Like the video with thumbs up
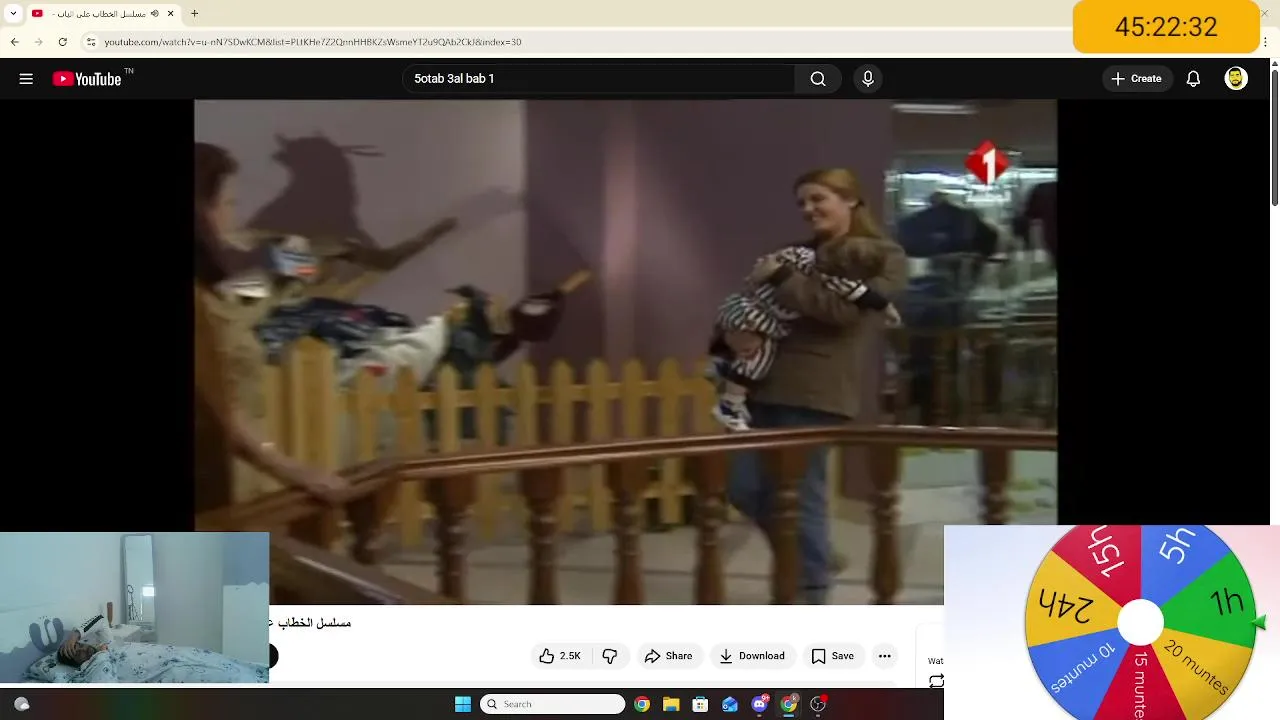Viewport: 1280px width, 720px height. 559,656
